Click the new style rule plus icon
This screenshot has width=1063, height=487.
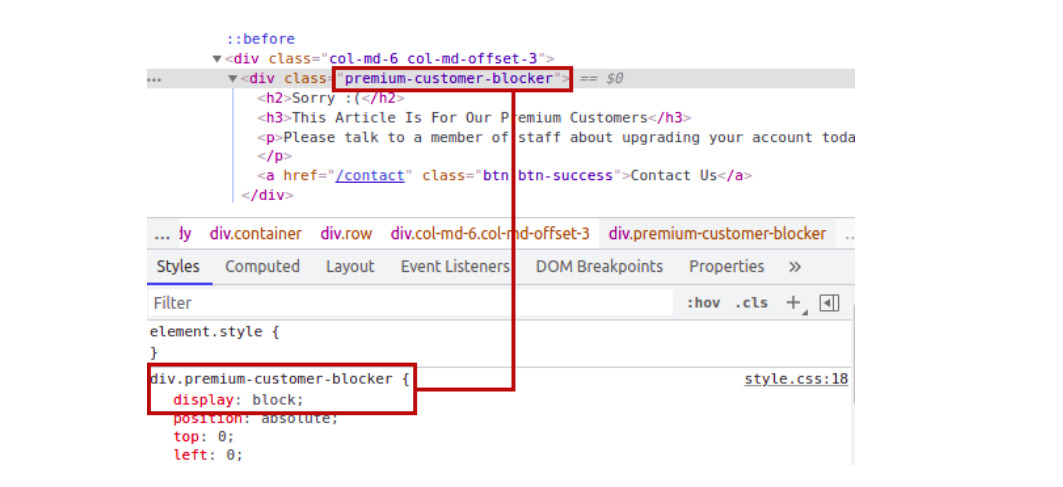(x=793, y=303)
